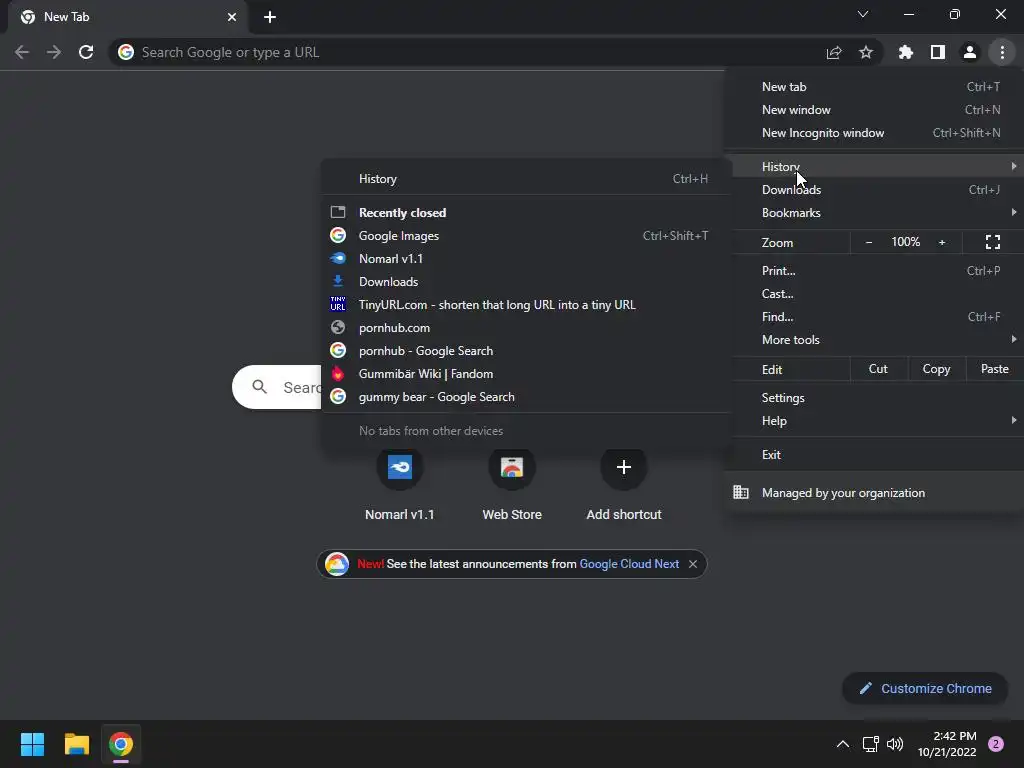Expand the Bookmarks submenu
The image size is (1024, 768).
tap(874, 213)
